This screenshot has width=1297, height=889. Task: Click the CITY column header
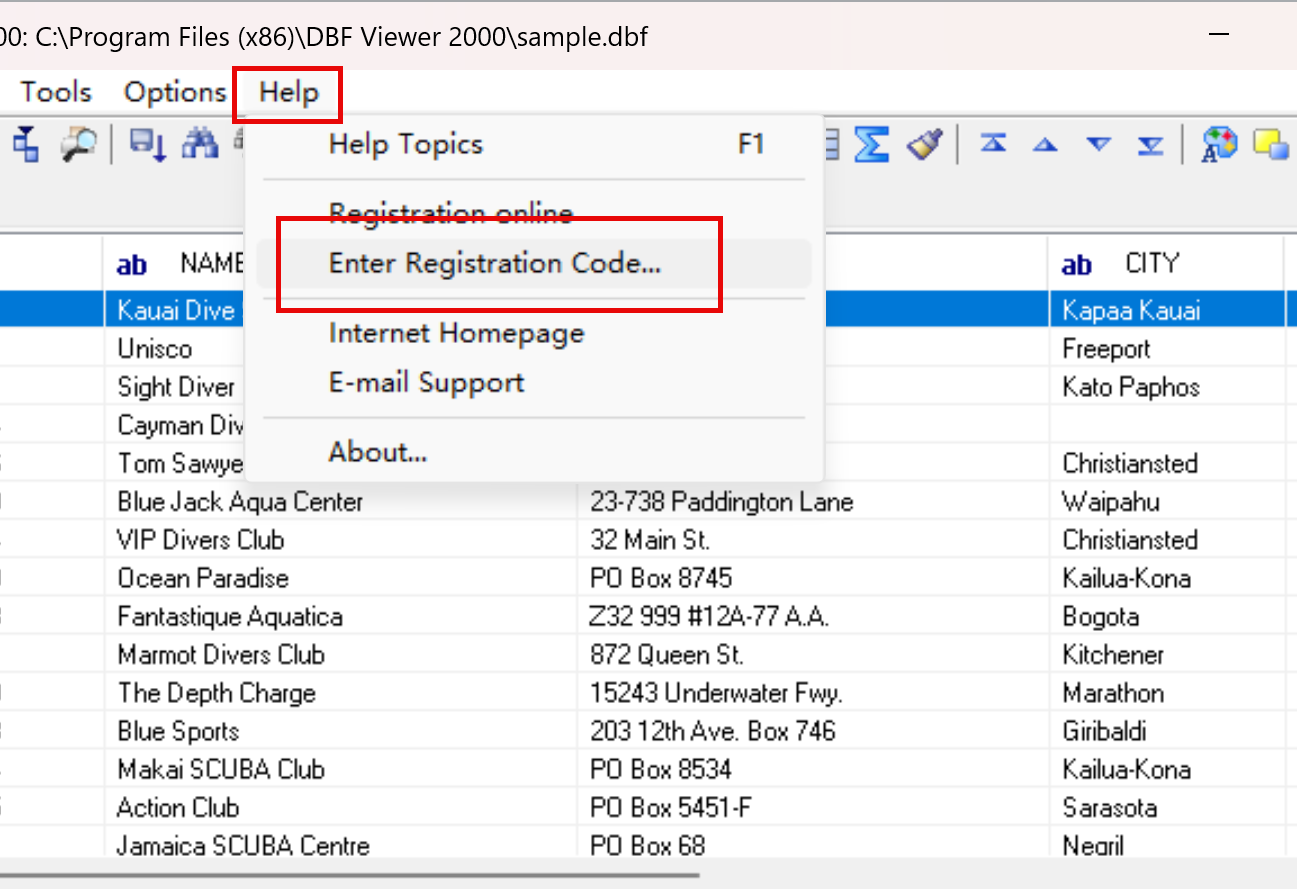pos(1150,264)
